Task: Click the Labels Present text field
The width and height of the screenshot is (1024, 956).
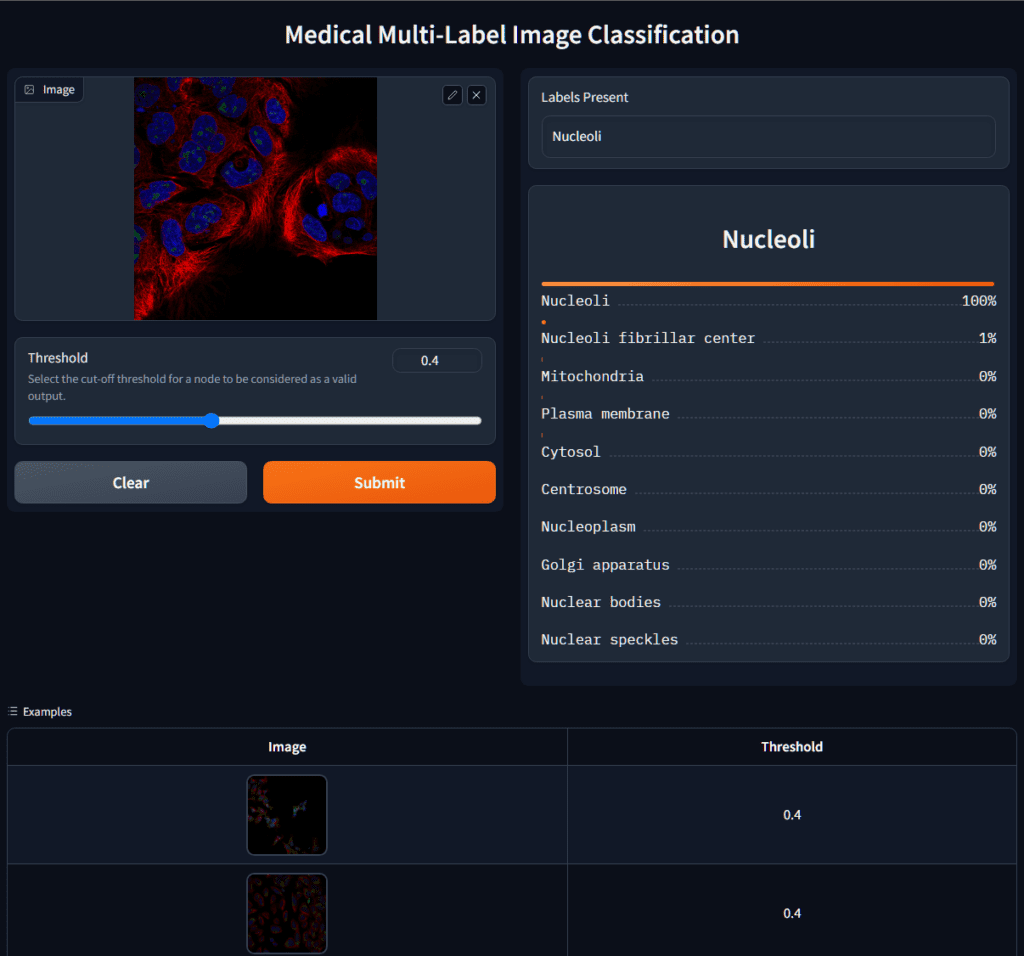Action: coord(768,136)
